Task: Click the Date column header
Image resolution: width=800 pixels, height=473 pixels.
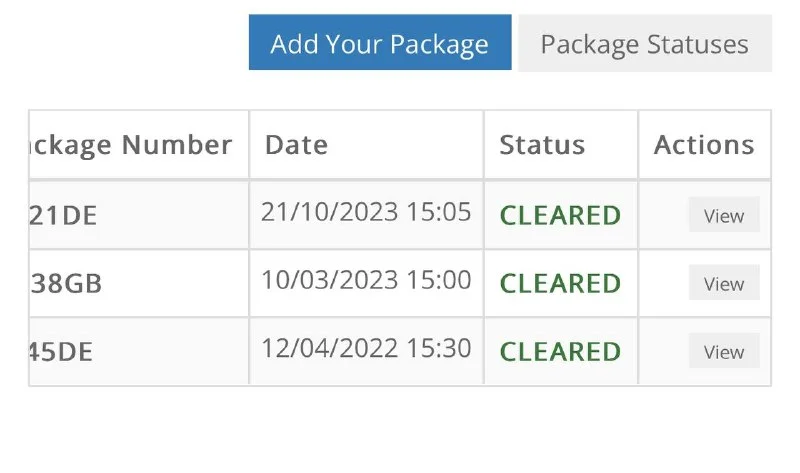Action: coord(296,145)
